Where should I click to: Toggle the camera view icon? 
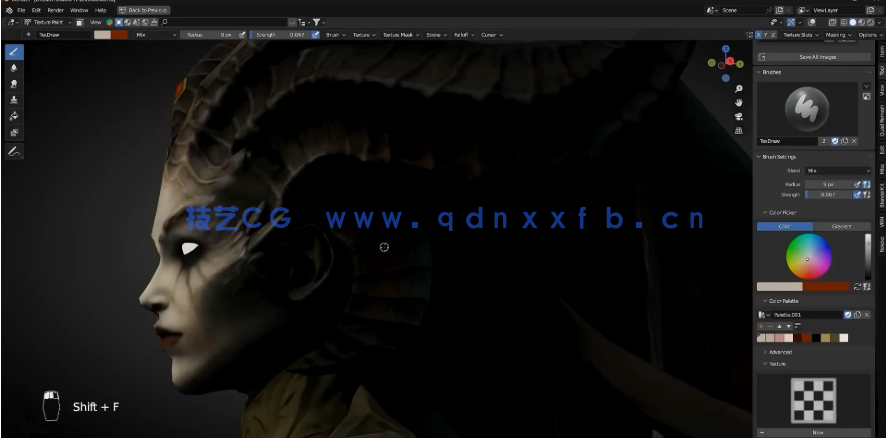click(x=739, y=116)
